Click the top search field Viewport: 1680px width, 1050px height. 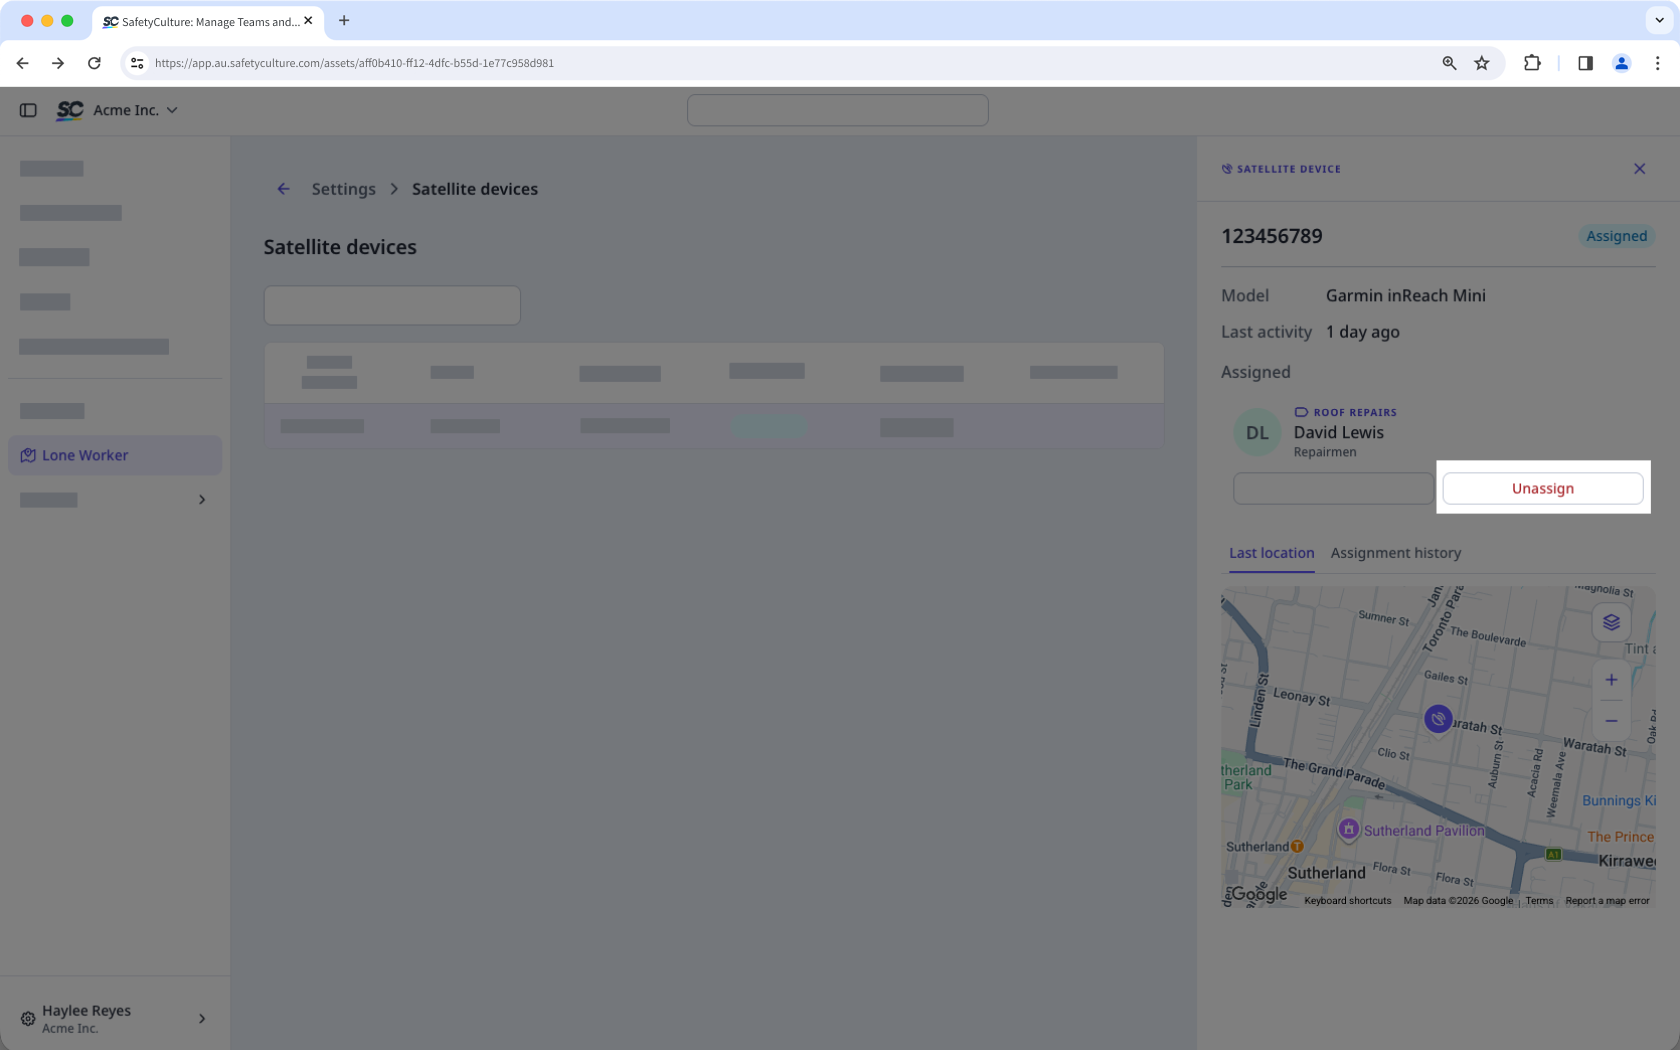[x=838, y=110]
